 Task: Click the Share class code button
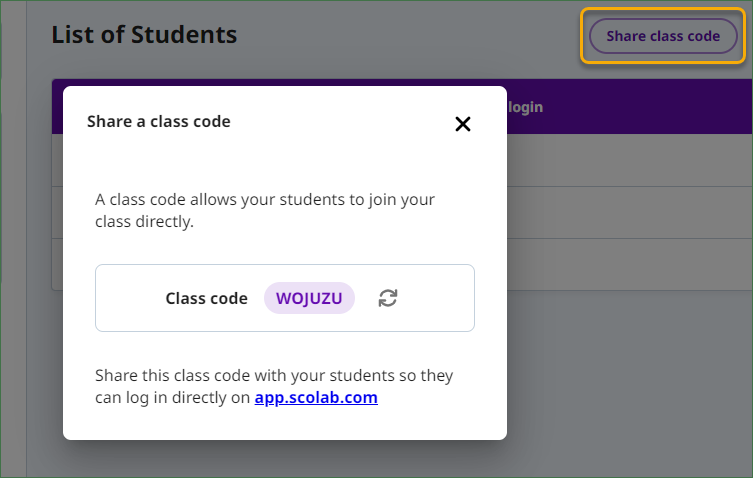(x=663, y=36)
